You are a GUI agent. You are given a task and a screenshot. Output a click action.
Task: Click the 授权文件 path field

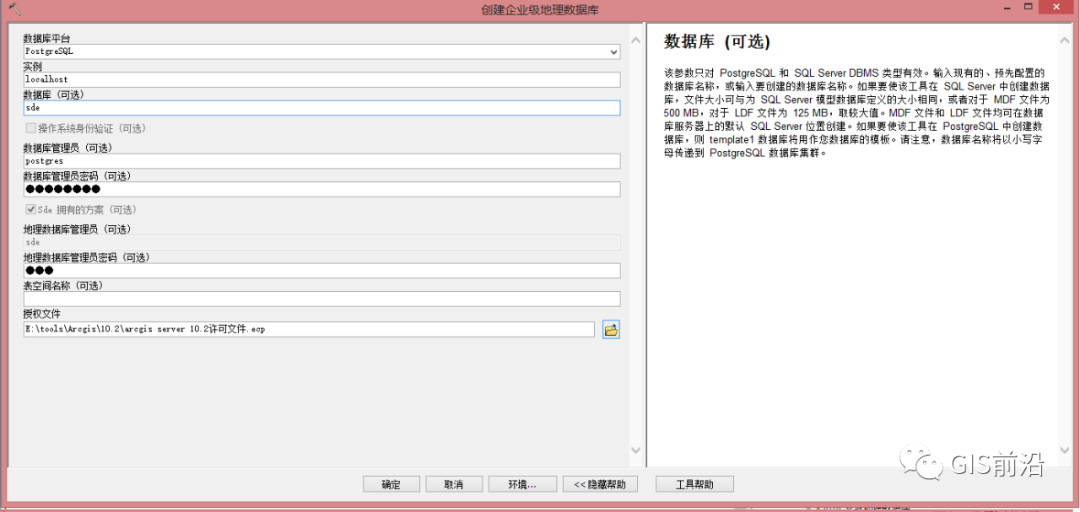[309, 329]
